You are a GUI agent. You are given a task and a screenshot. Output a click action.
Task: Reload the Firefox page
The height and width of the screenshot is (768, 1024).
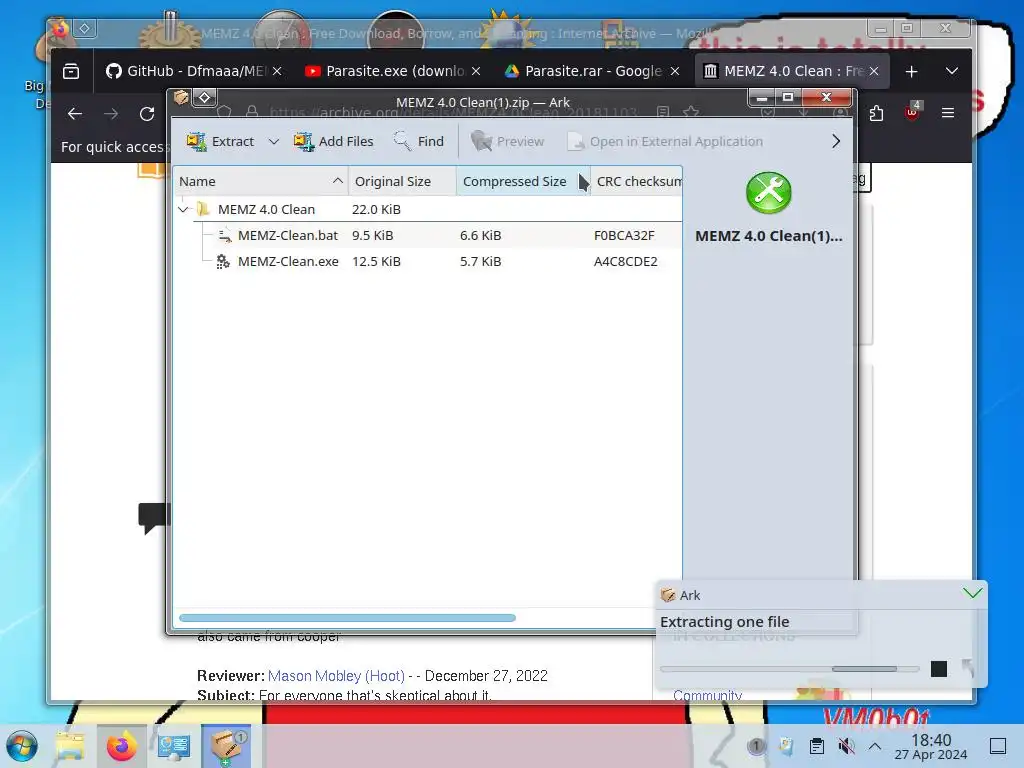[x=147, y=114]
